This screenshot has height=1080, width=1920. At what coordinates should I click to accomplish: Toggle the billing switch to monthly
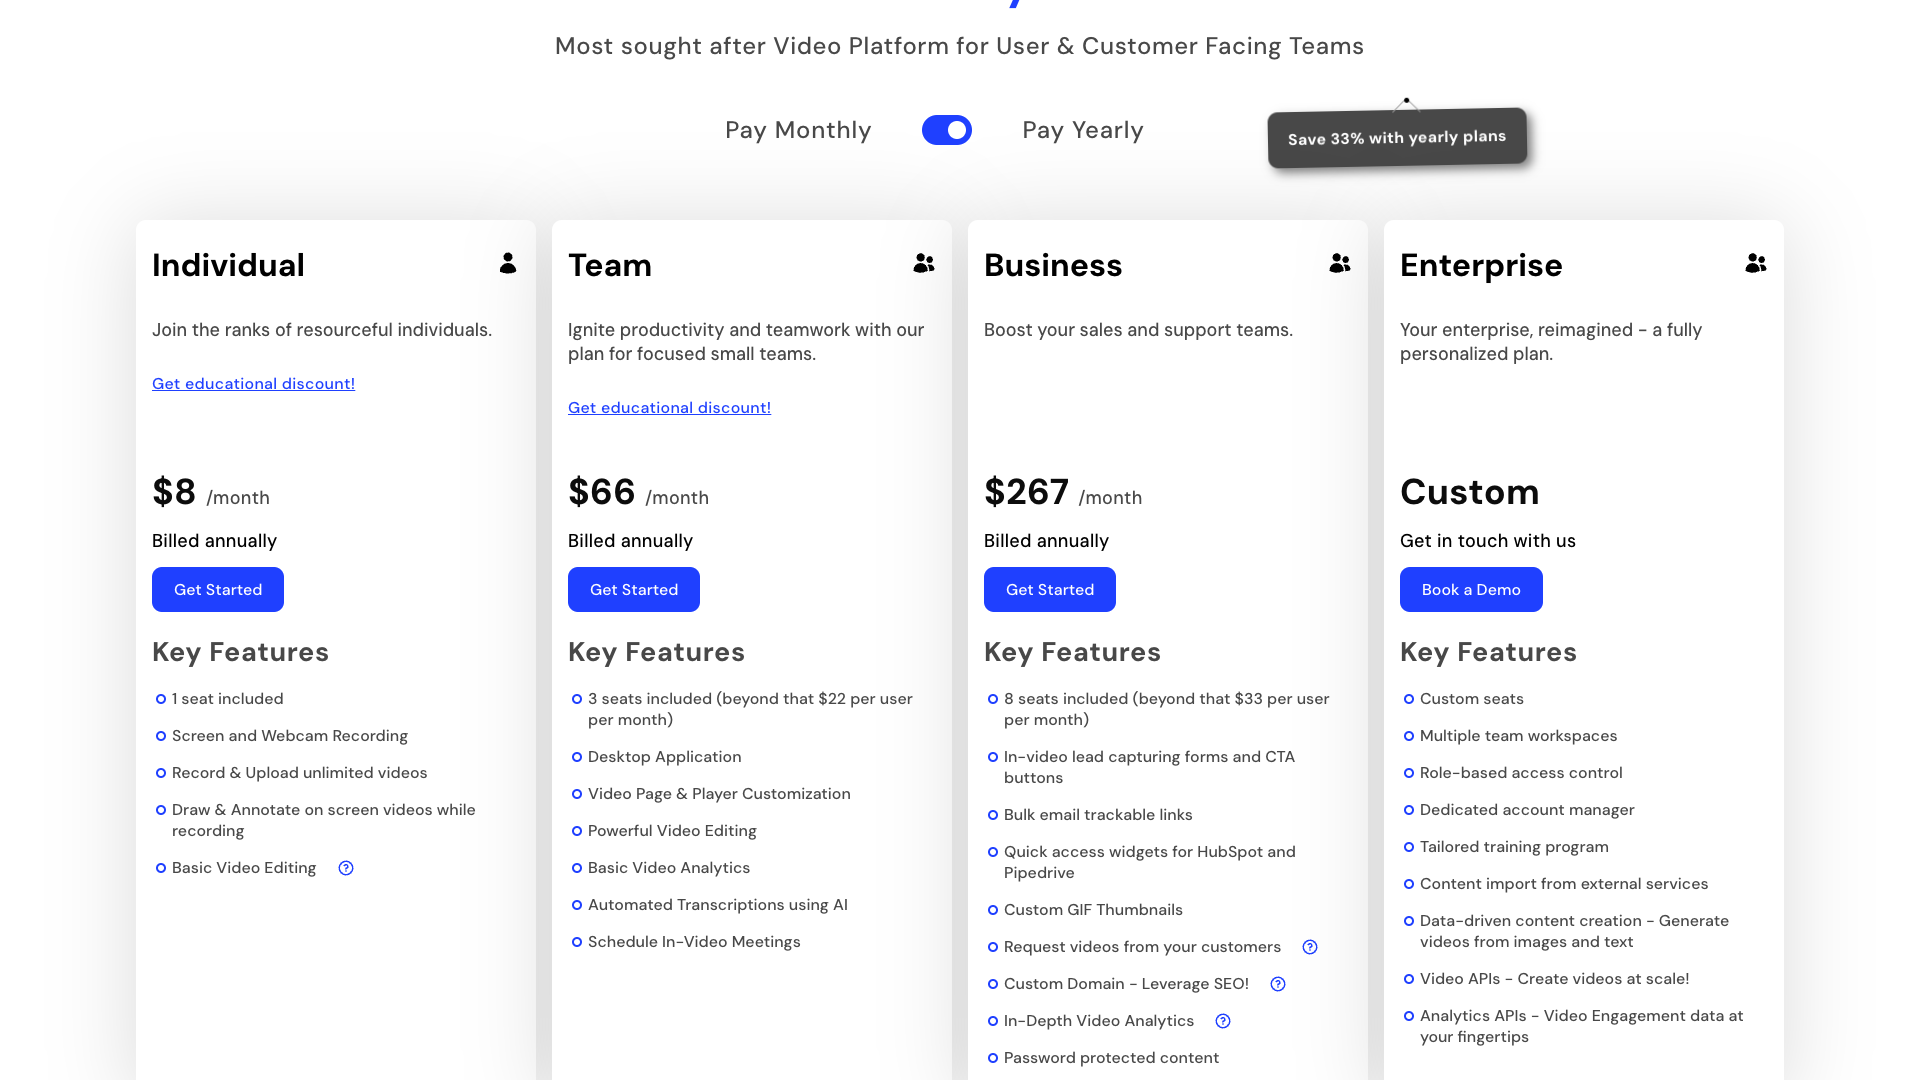[x=946, y=130]
